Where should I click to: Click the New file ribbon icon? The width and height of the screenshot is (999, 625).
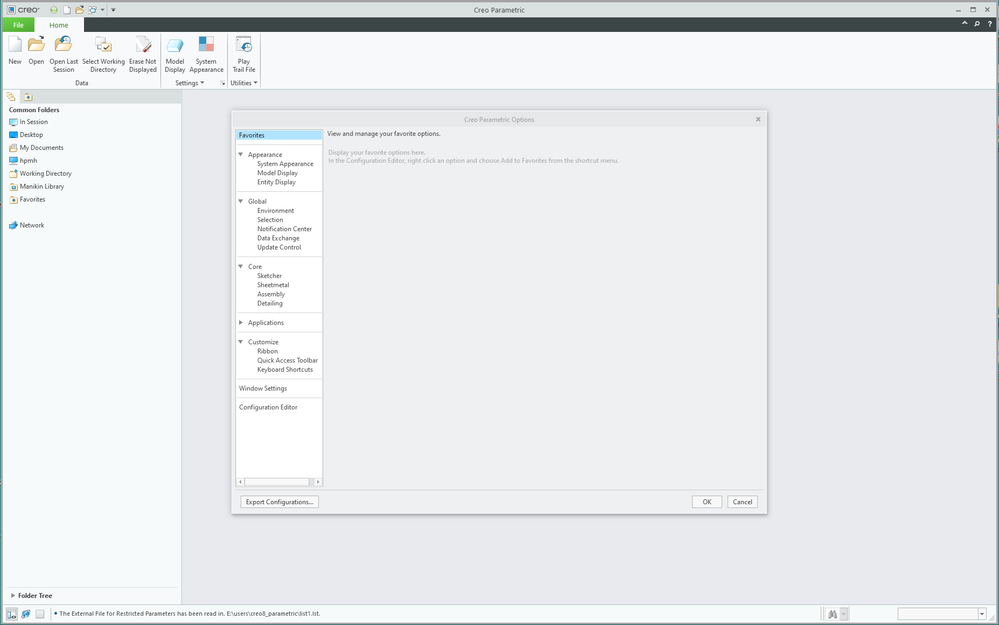coord(15,44)
